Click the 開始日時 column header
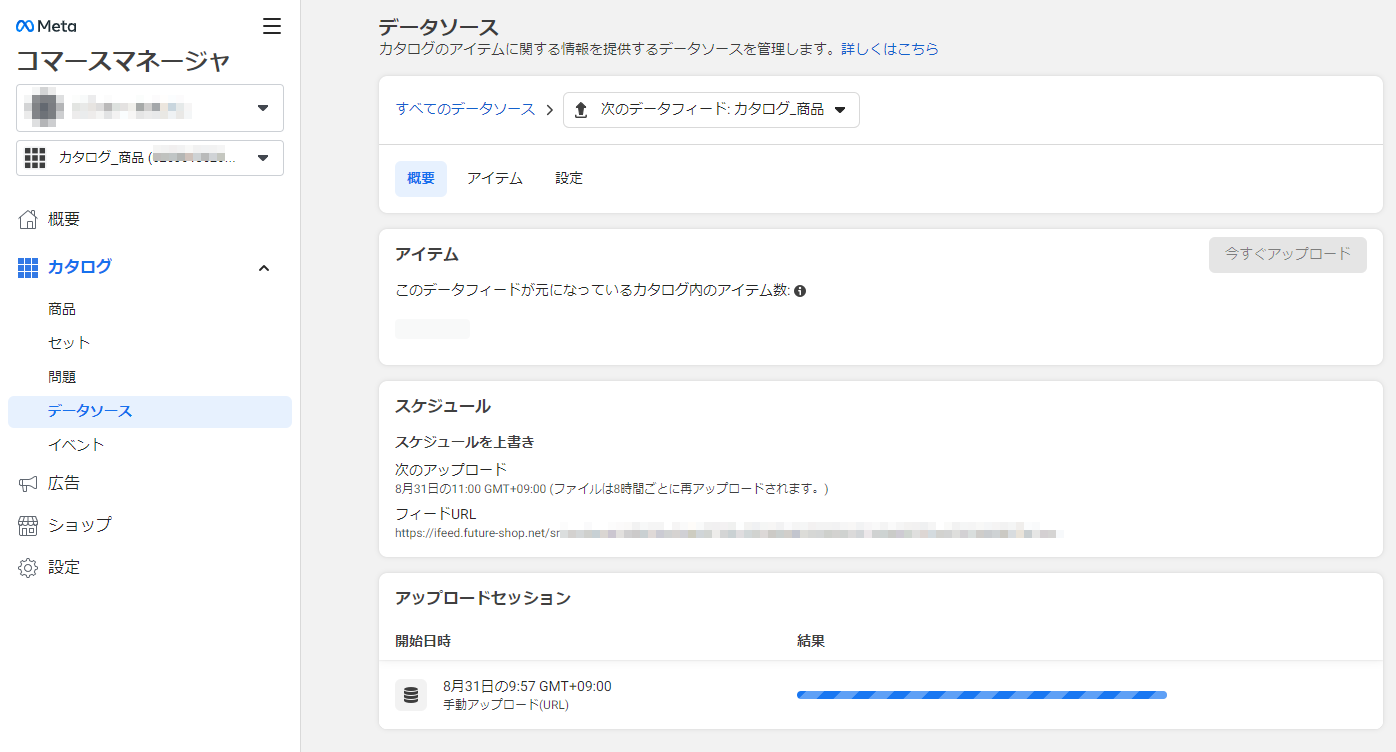Image resolution: width=1396 pixels, height=752 pixels. click(x=423, y=641)
